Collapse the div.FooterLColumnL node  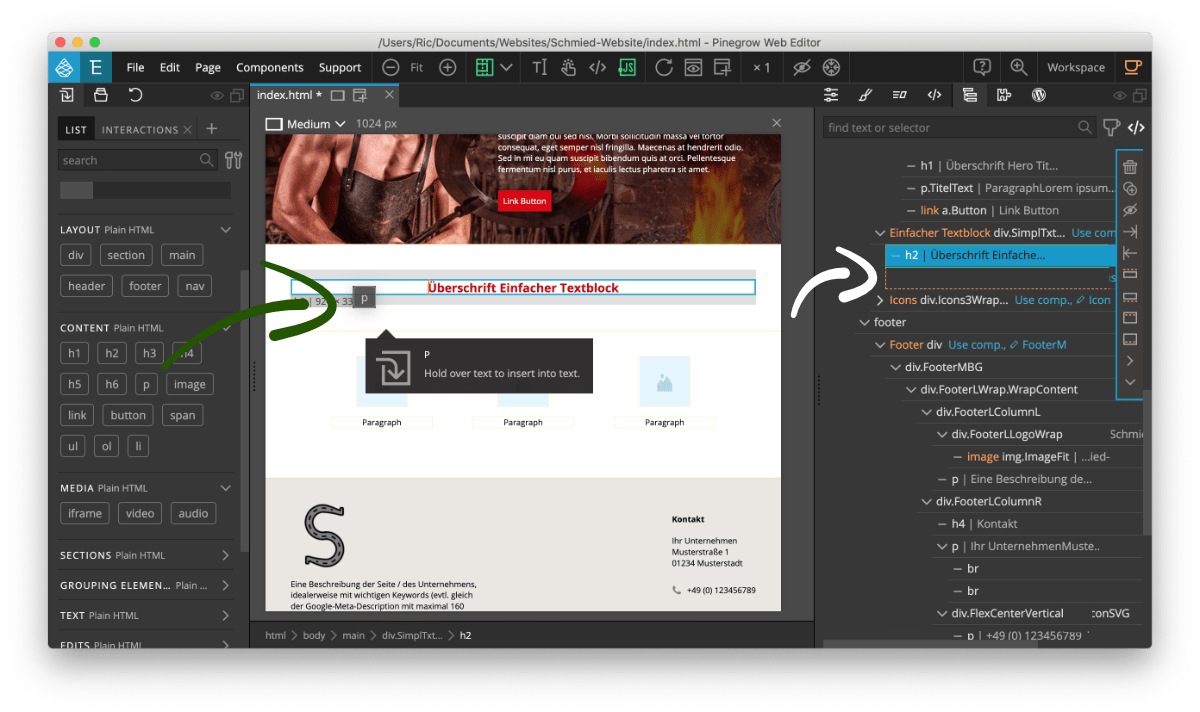[x=927, y=412]
